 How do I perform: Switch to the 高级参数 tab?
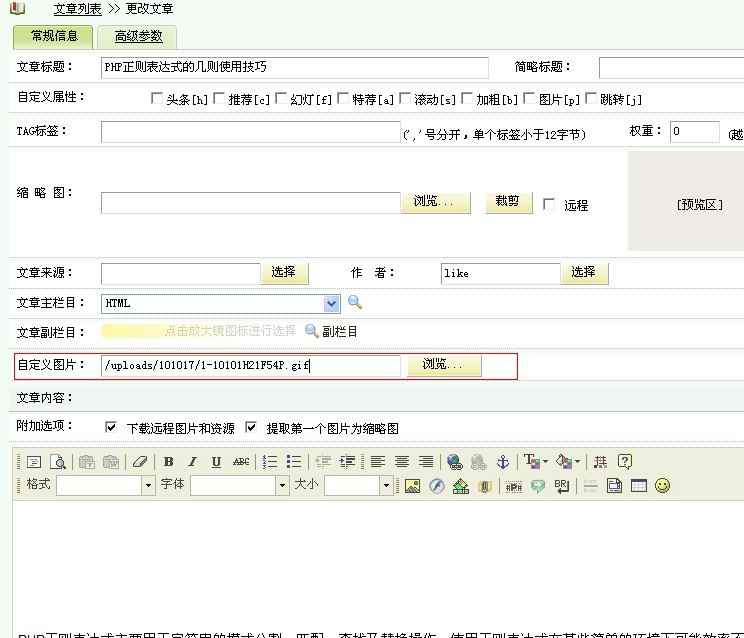pyautogui.click(x=138, y=37)
